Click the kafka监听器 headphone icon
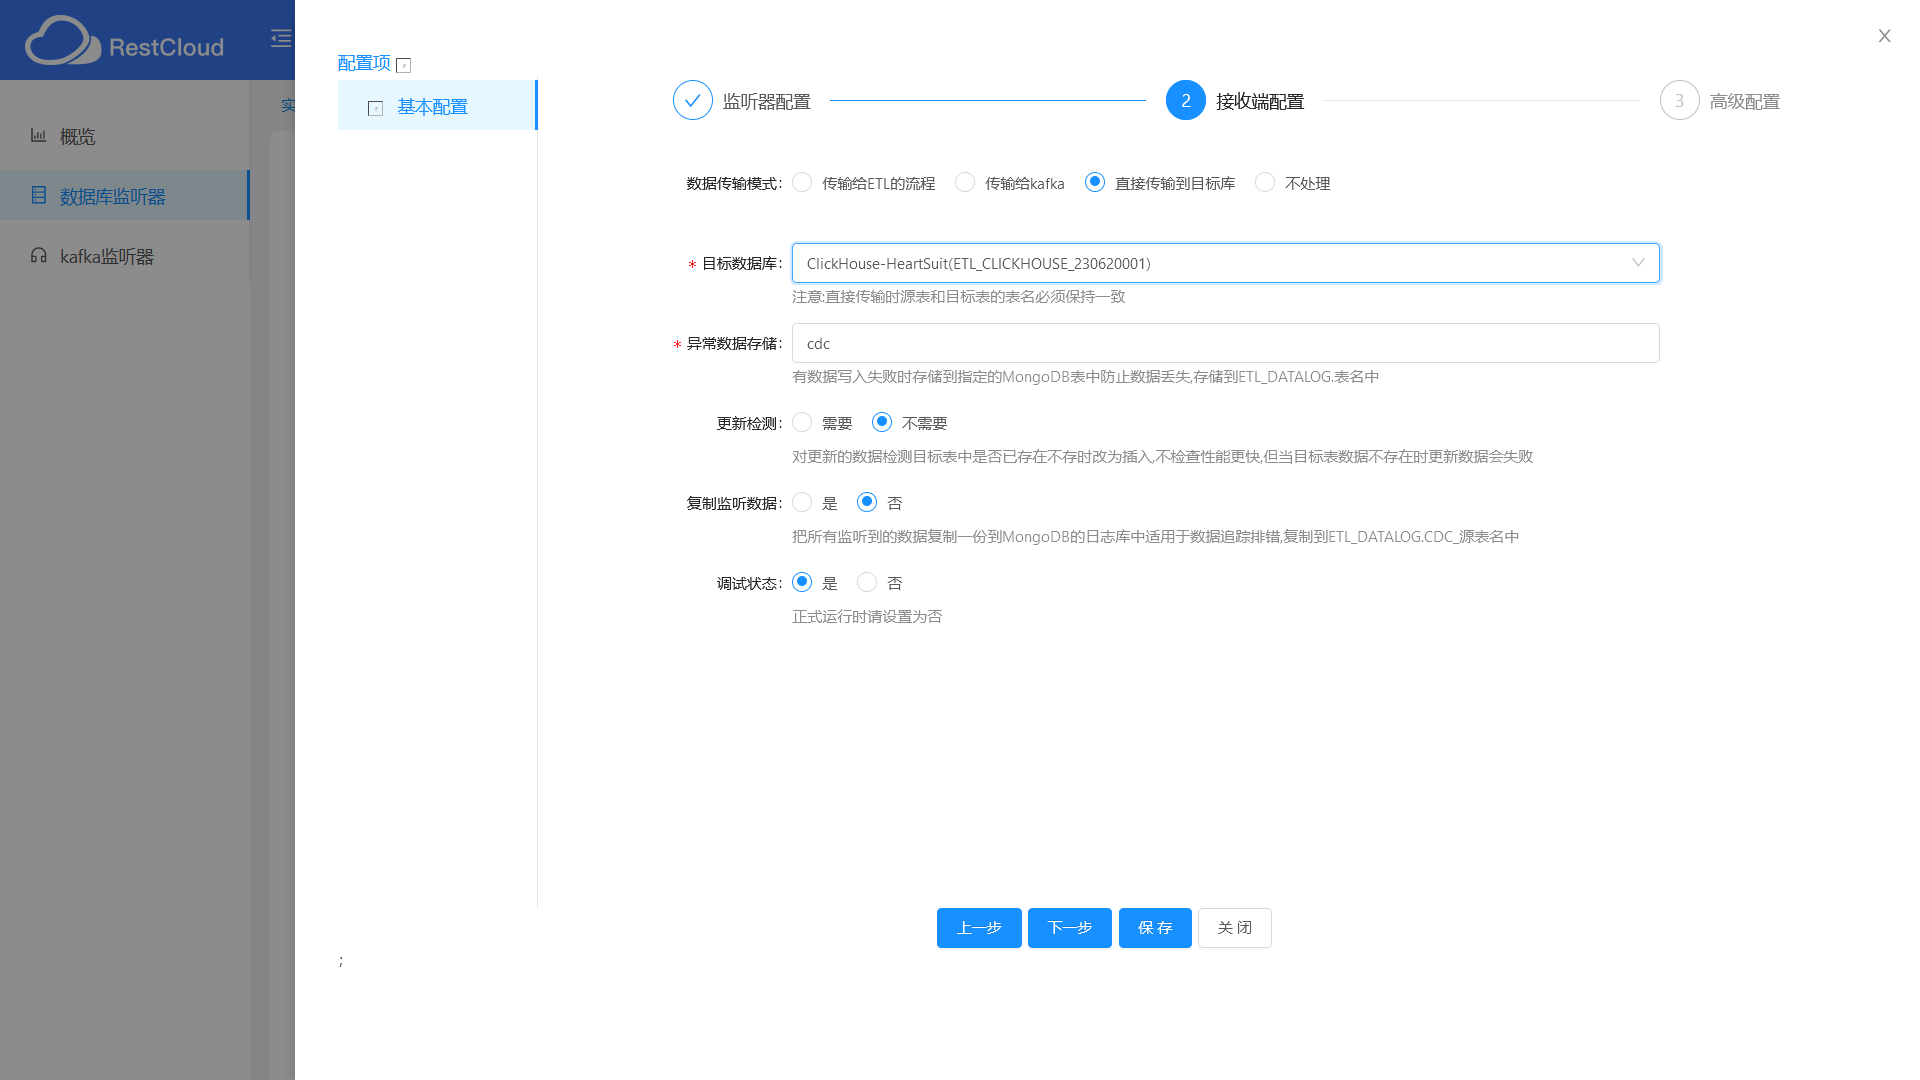The width and height of the screenshot is (1920, 1080). [38, 255]
